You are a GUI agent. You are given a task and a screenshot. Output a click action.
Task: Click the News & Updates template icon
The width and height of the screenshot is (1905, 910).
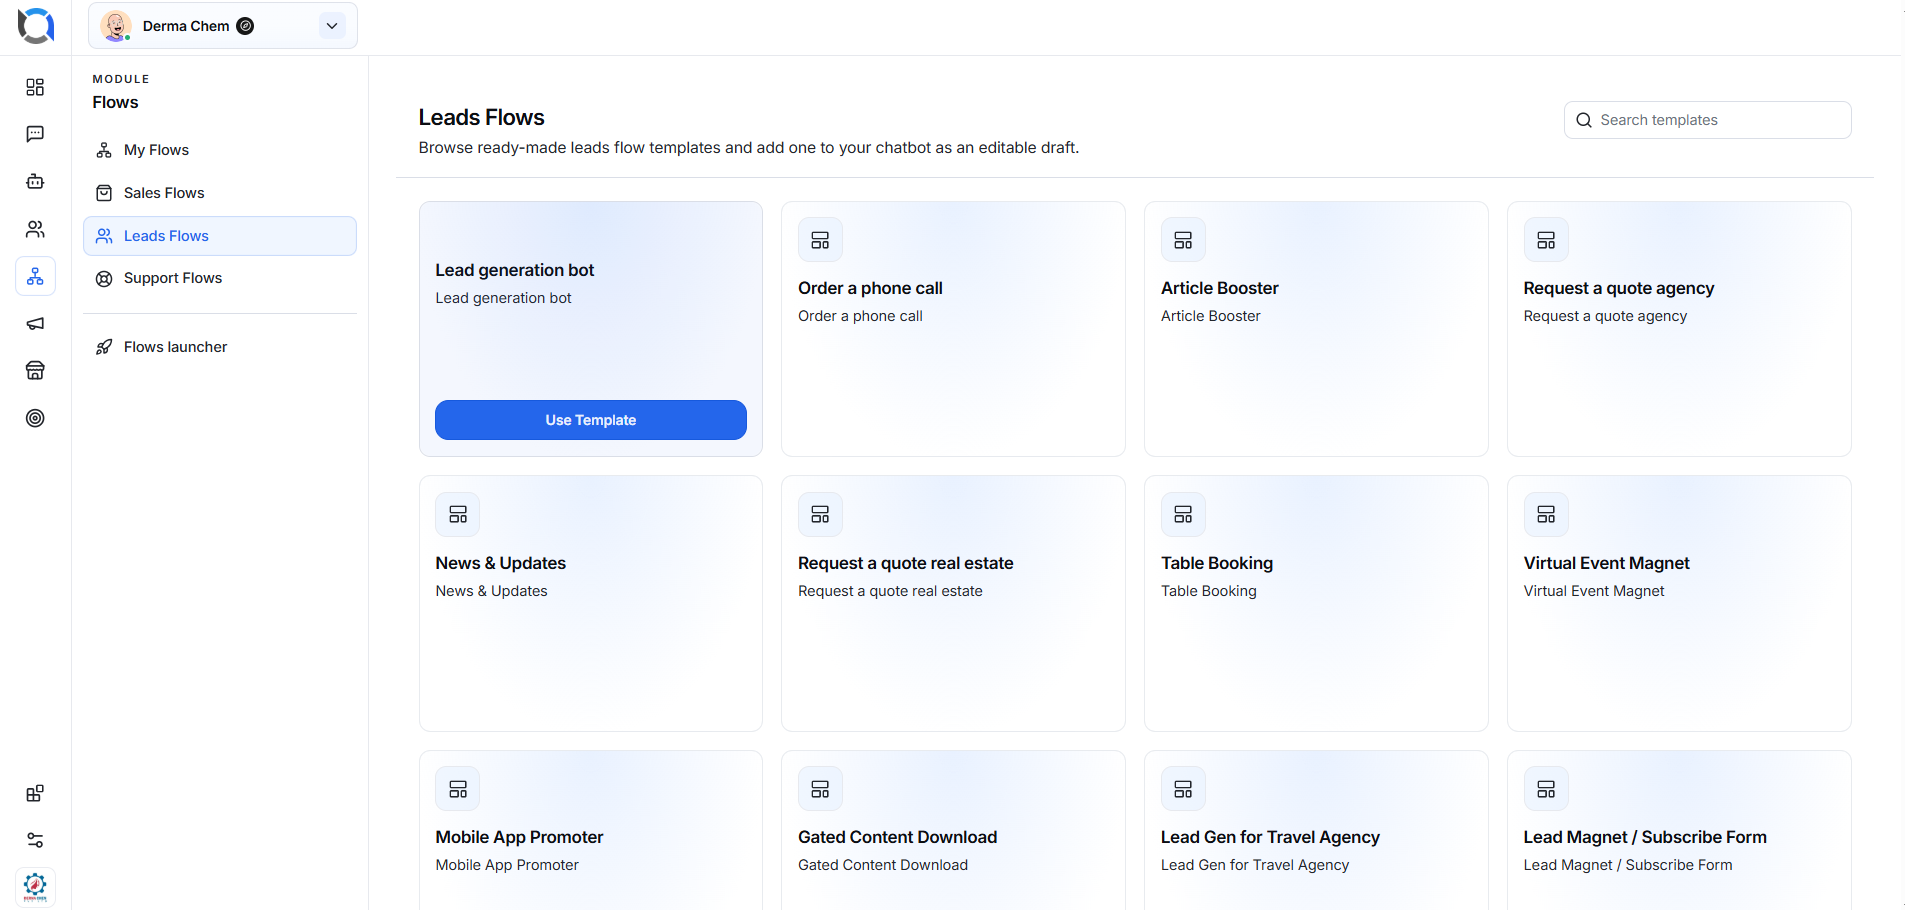[x=458, y=514]
